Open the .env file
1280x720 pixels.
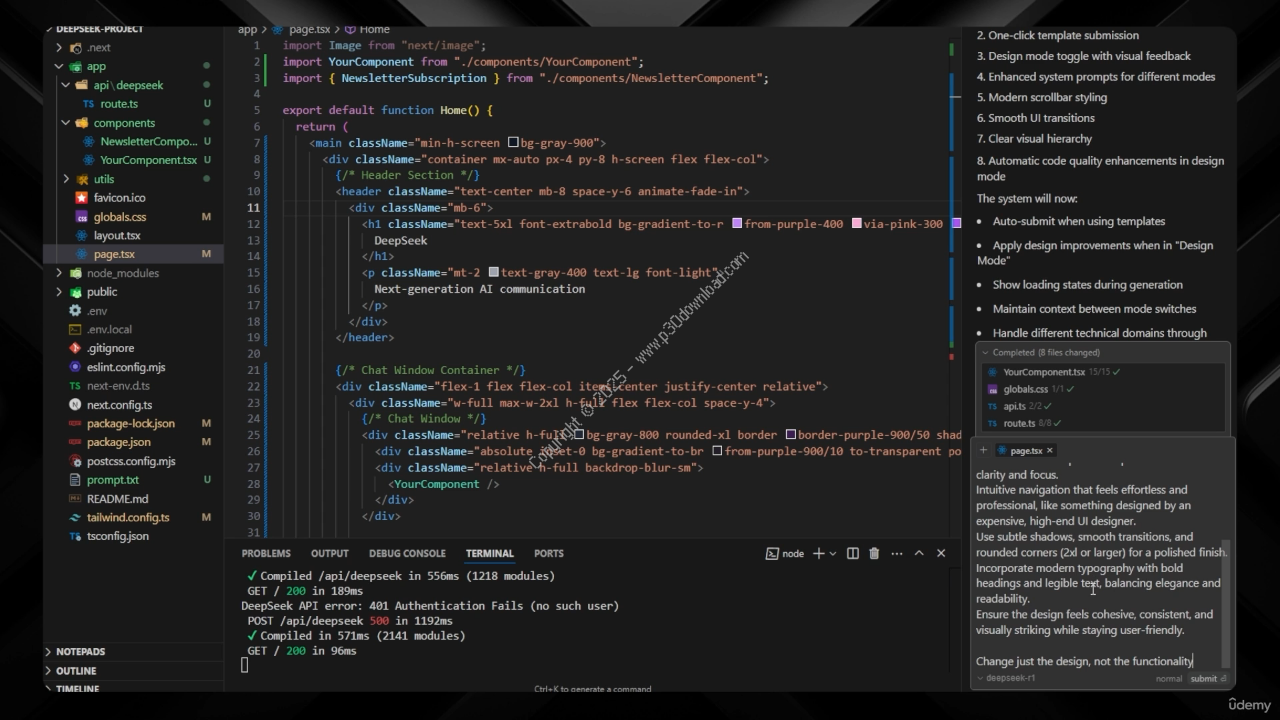pyautogui.click(x=97, y=311)
